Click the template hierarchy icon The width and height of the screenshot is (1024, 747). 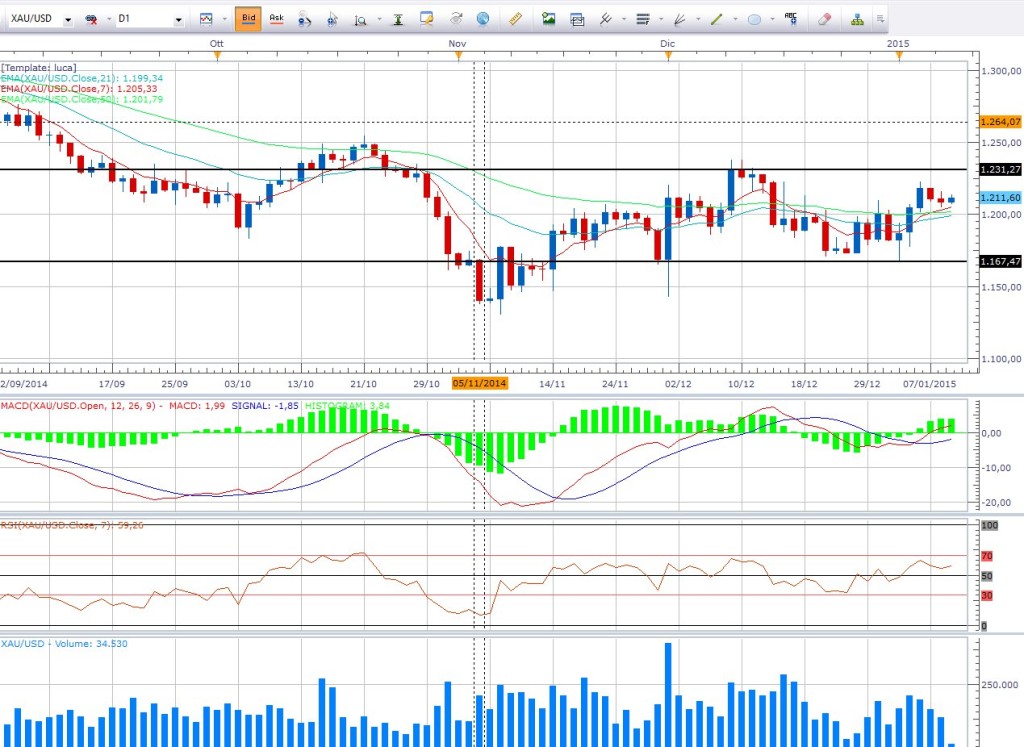[x=857, y=19]
